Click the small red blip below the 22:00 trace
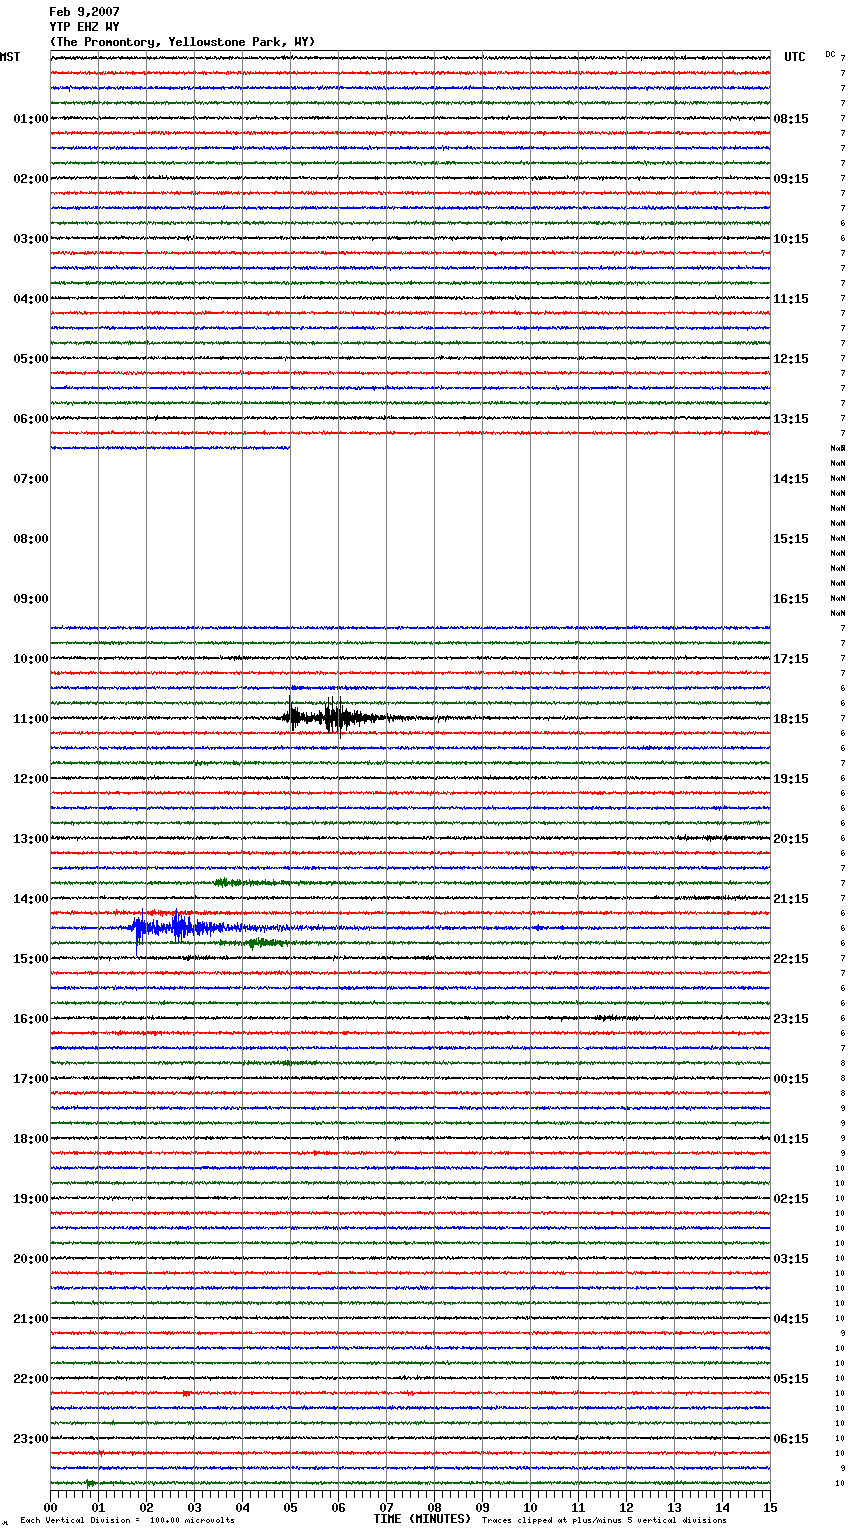The height and width of the screenshot is (1534, 850). click(x=186, y=1393)
